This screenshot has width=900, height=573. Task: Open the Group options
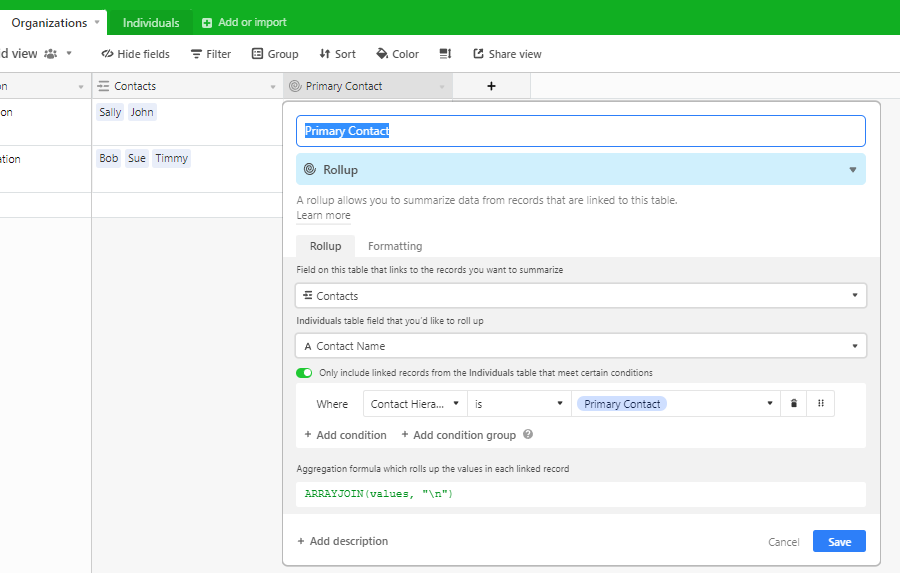coord(275,54)
